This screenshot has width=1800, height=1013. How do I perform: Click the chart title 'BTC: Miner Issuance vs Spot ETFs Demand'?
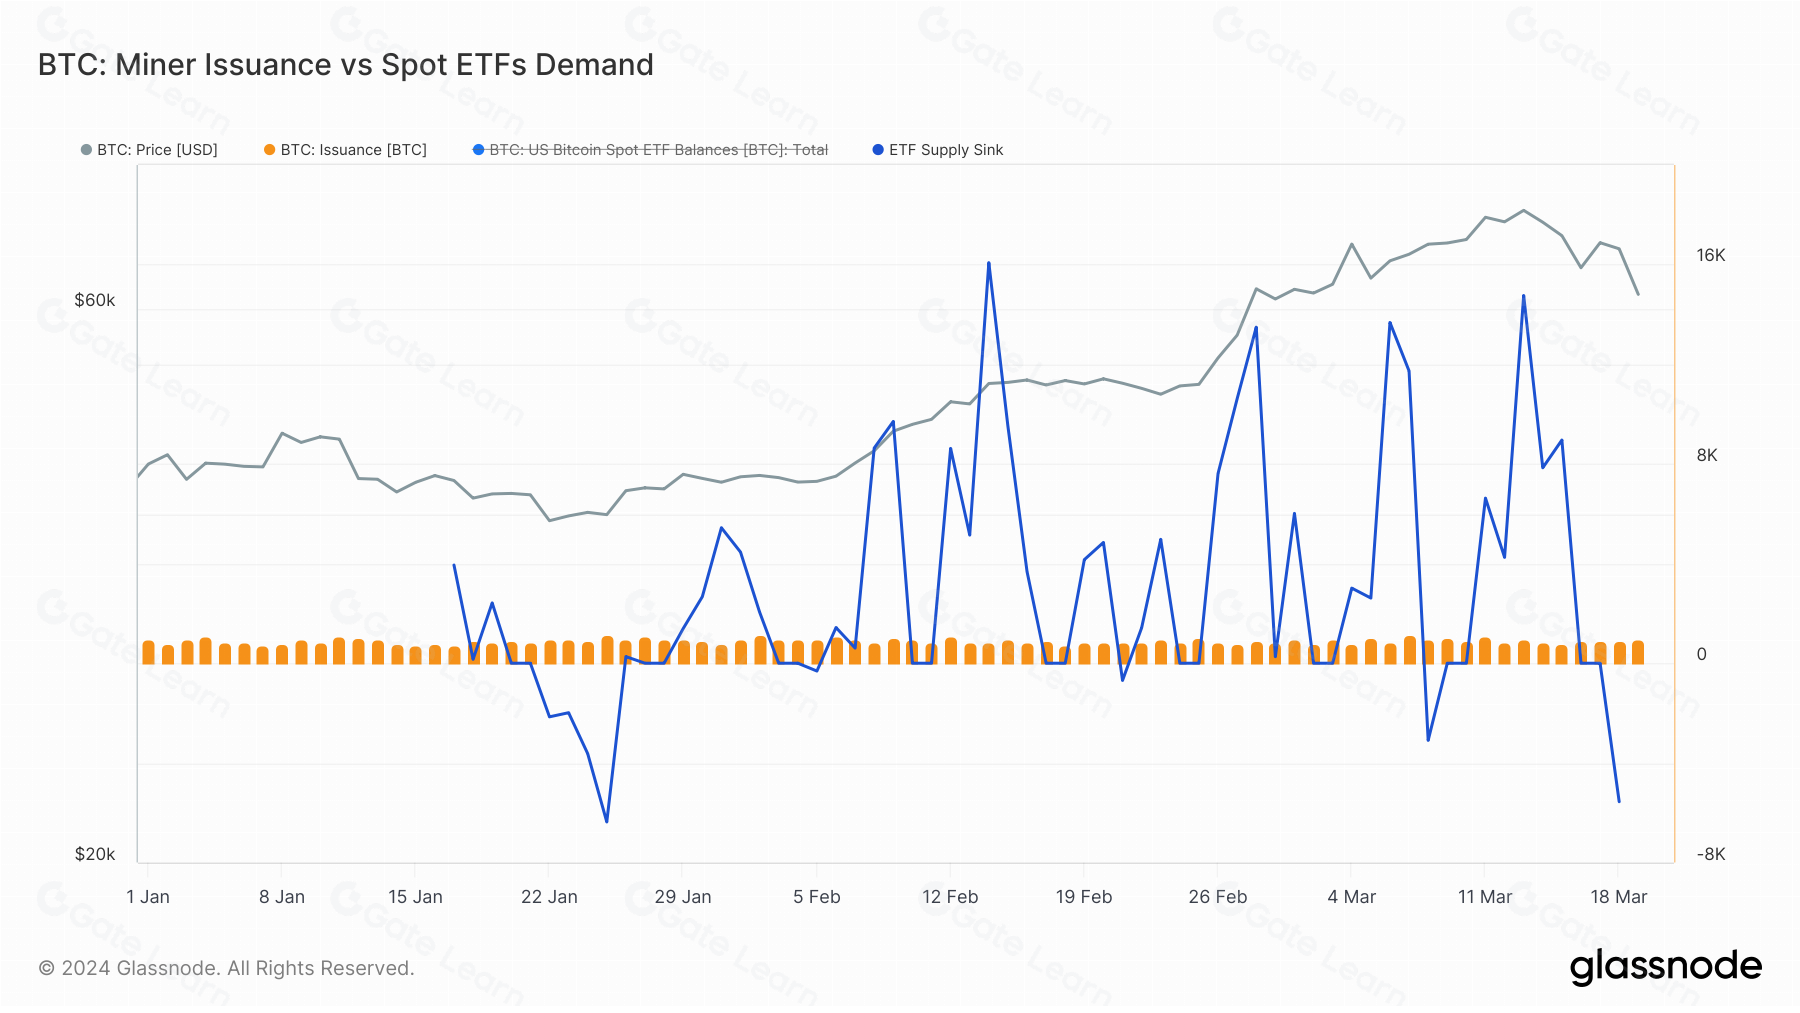(345, 65)
